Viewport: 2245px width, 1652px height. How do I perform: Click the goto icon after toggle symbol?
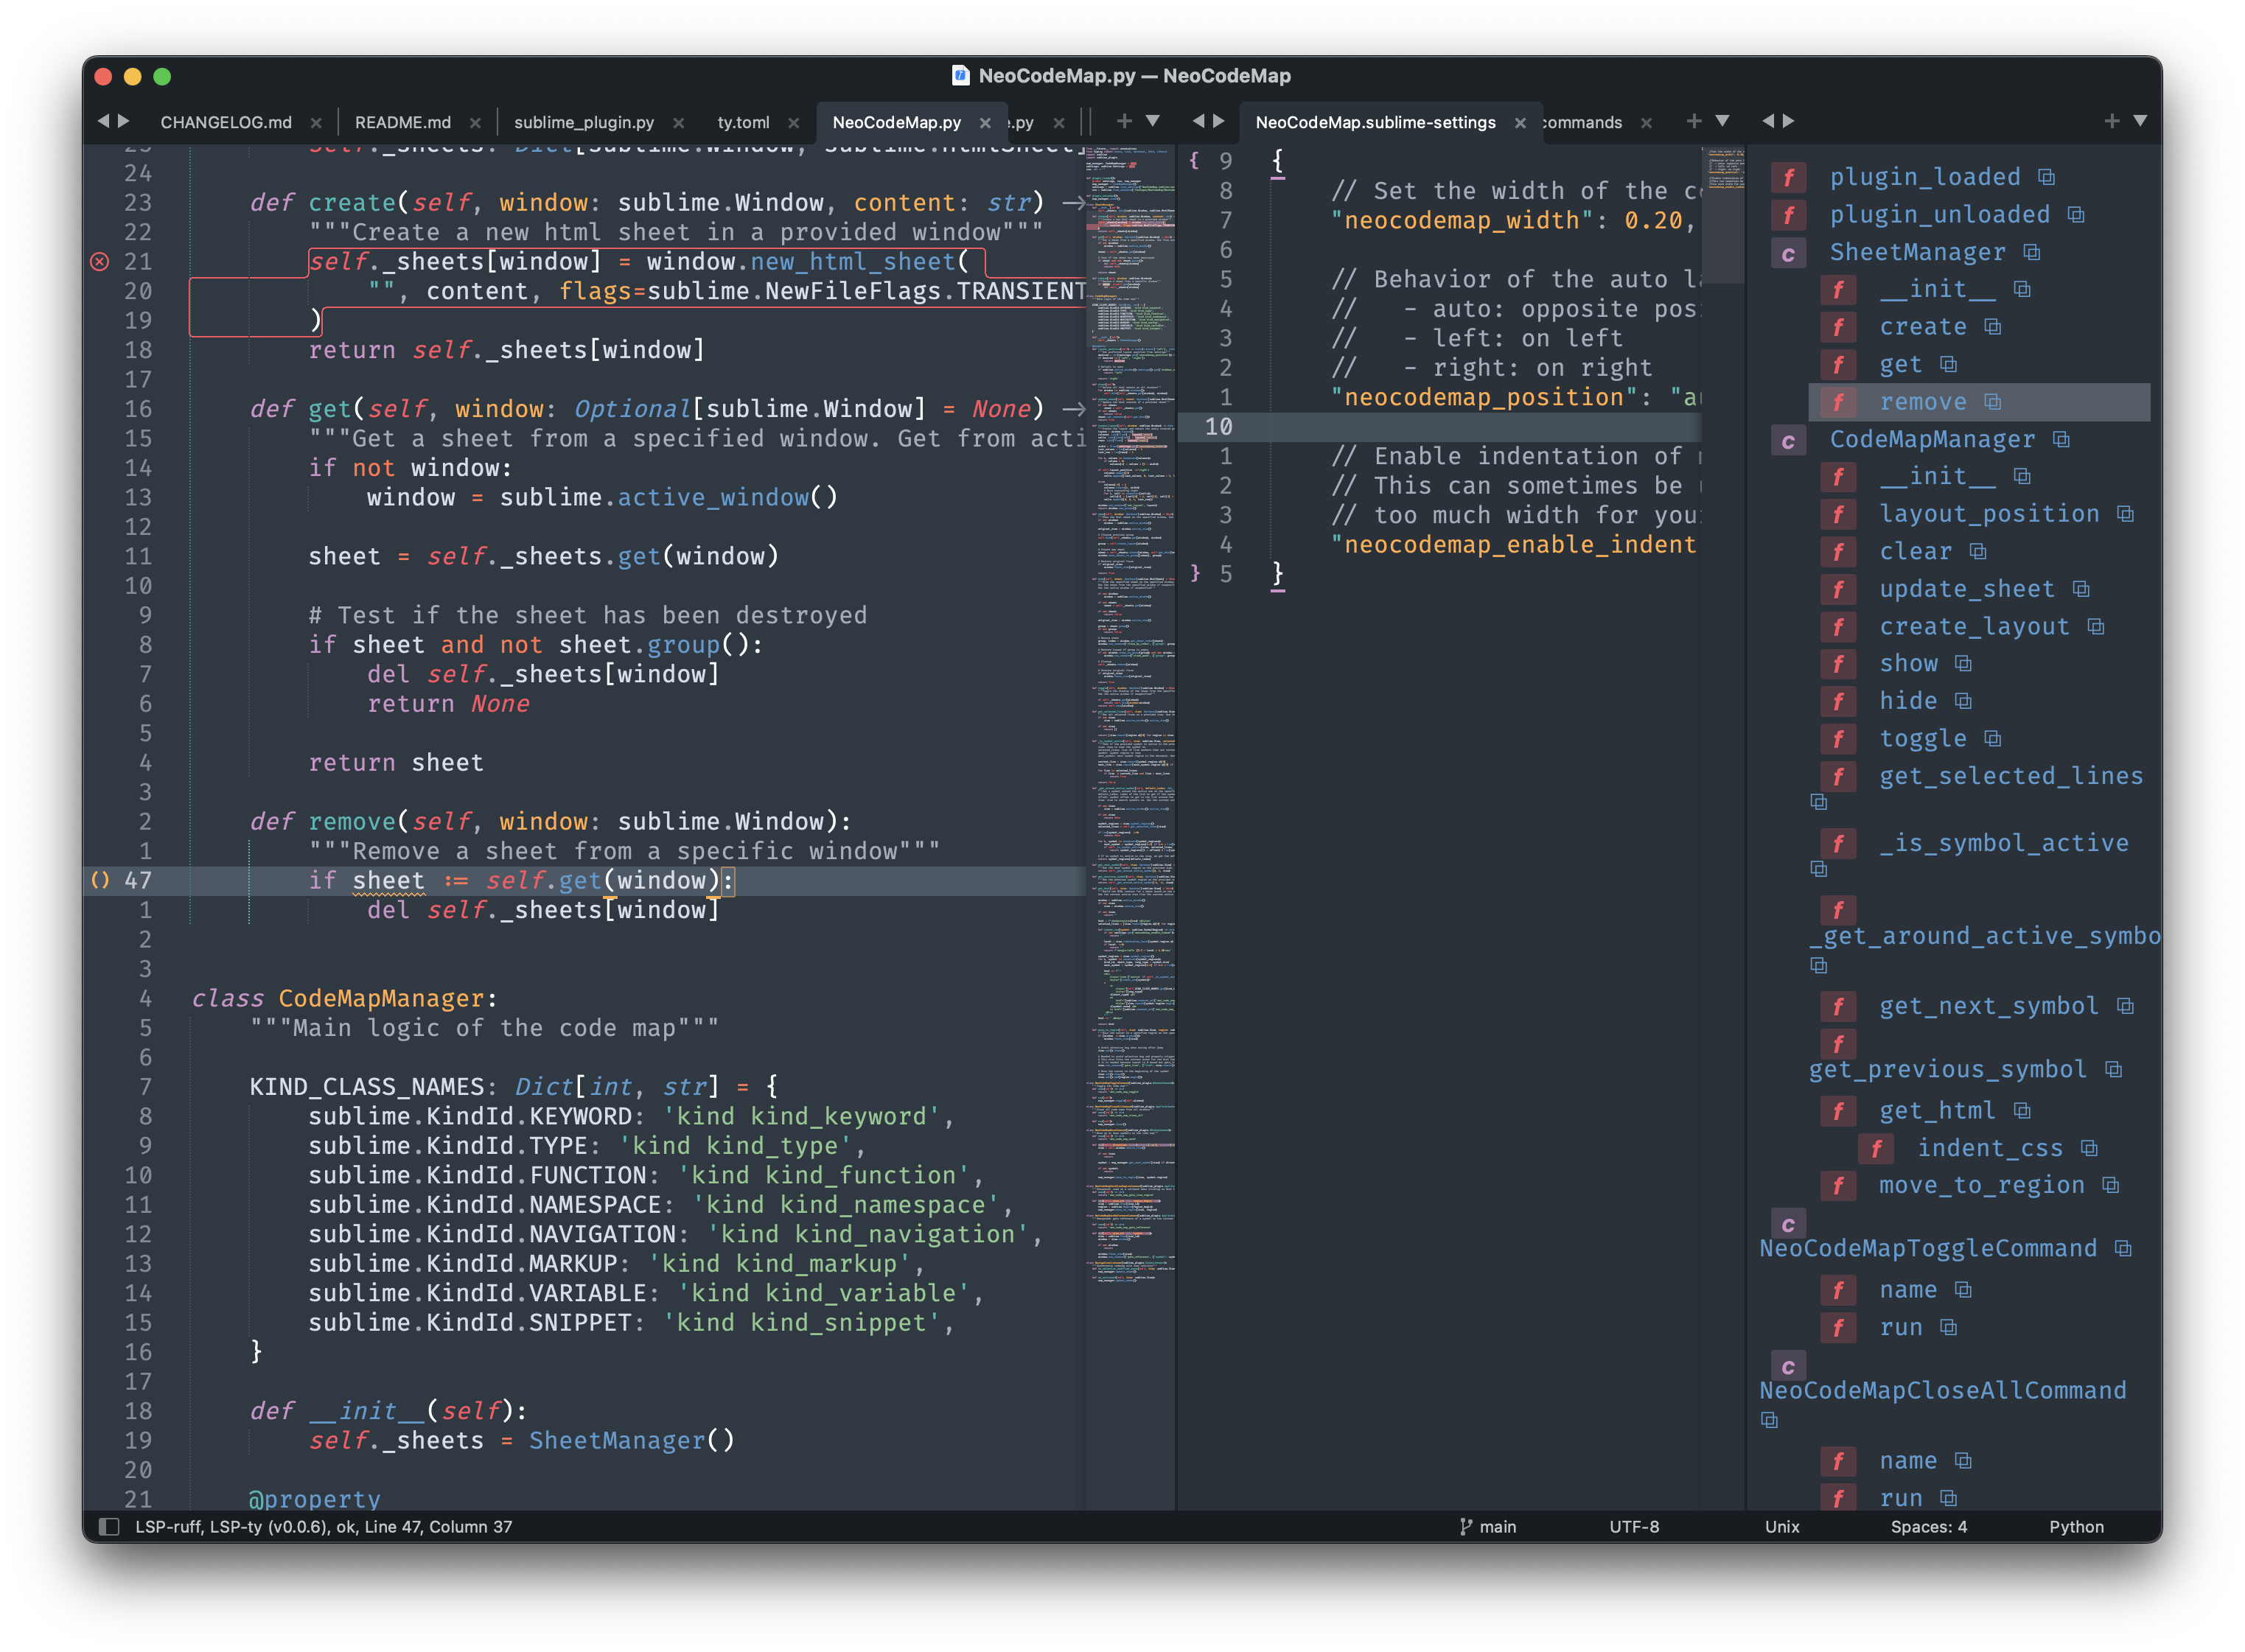click(1992, 739)
